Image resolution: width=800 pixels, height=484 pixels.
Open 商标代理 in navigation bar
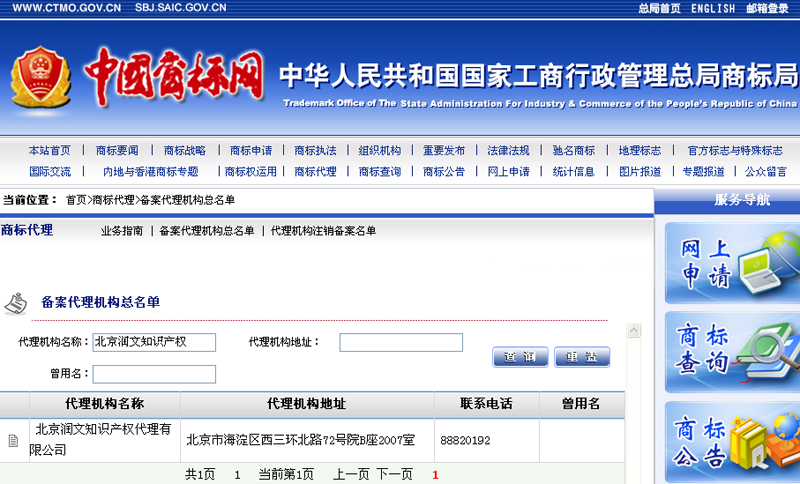click(x=315, y=172)
